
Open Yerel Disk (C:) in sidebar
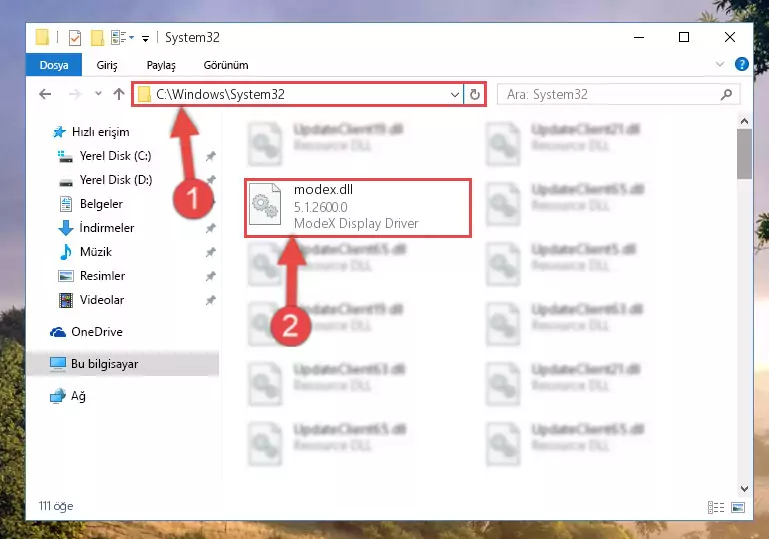[104, 156]
